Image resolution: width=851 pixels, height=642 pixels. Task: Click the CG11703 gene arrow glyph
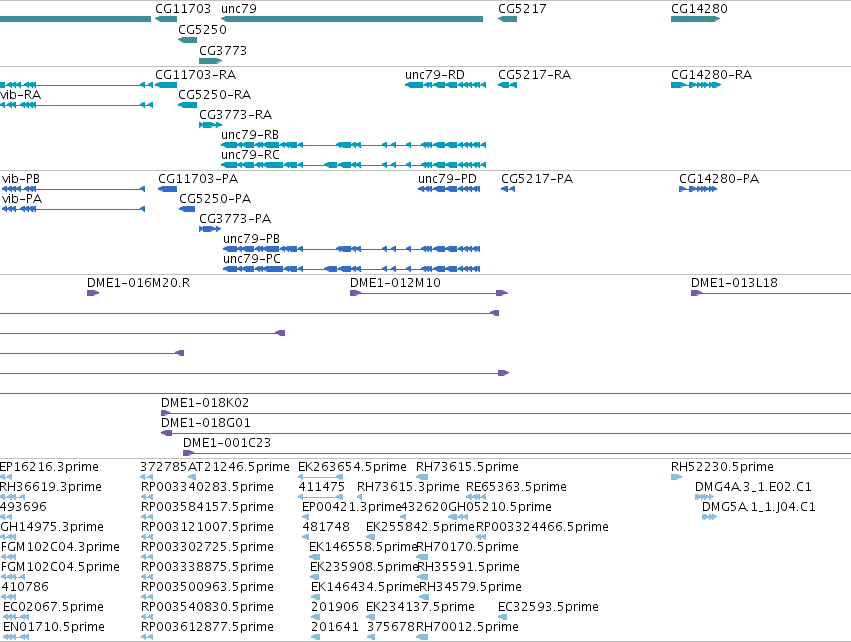tap(166, 19)
